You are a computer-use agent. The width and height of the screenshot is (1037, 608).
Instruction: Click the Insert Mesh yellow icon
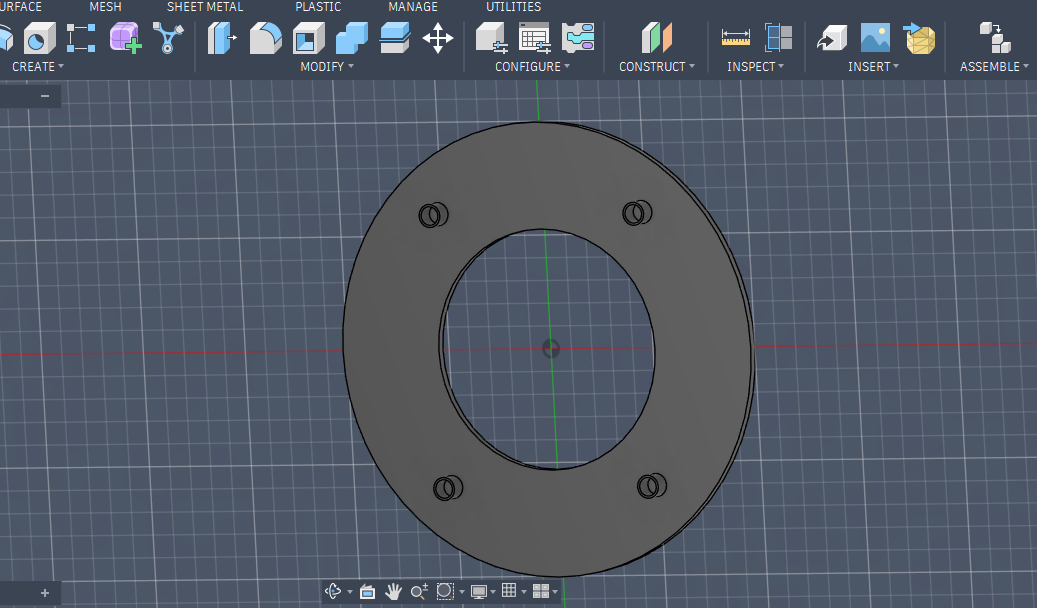point(919,38)
